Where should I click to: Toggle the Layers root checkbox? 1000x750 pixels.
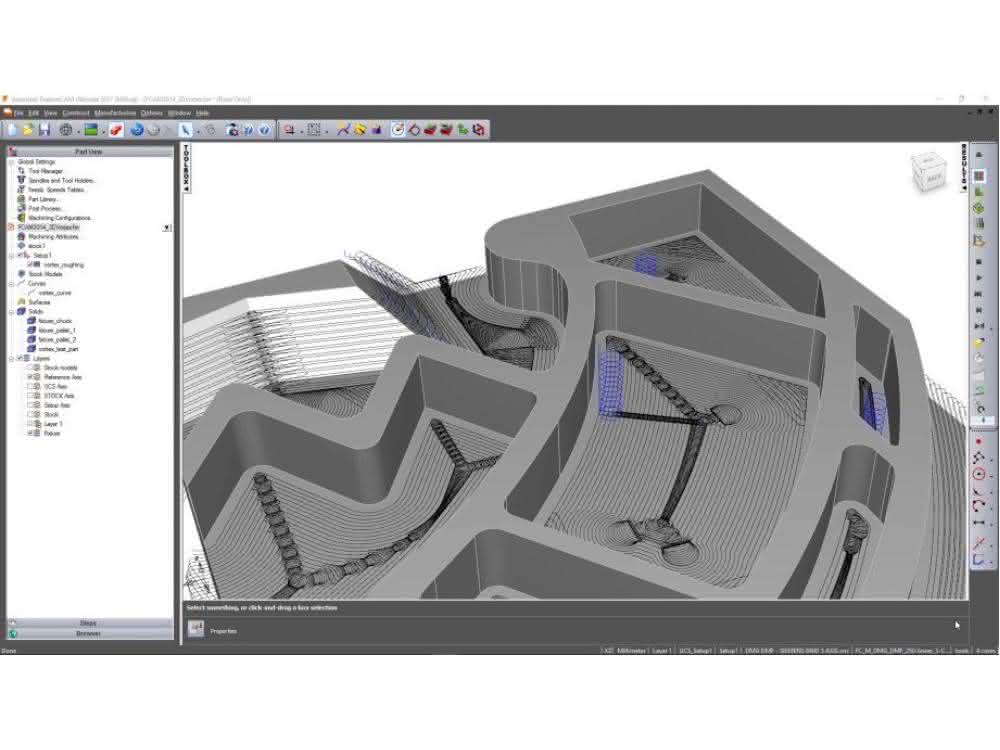[x=19, y=358]
